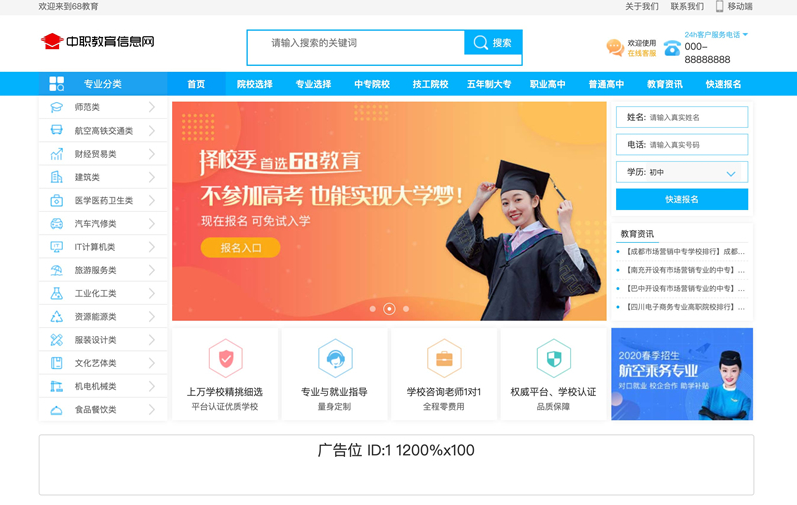Click the 服装设计类 scissors icon

[56, 340]
